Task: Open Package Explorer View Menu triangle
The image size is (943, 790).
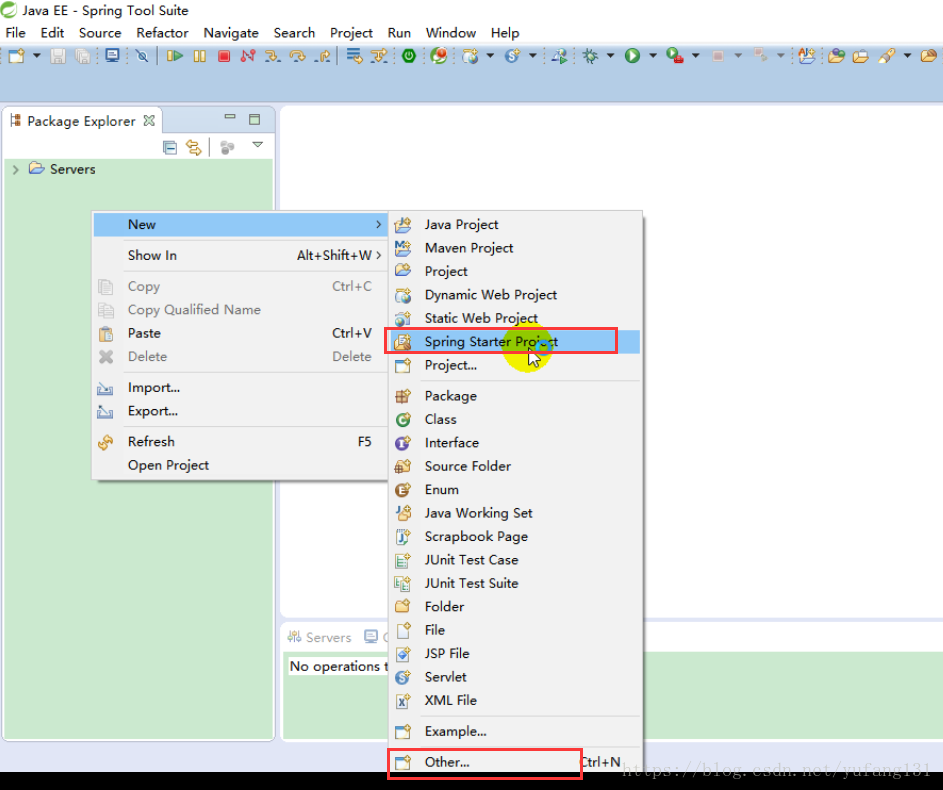Action: click(x=257, y=145)
